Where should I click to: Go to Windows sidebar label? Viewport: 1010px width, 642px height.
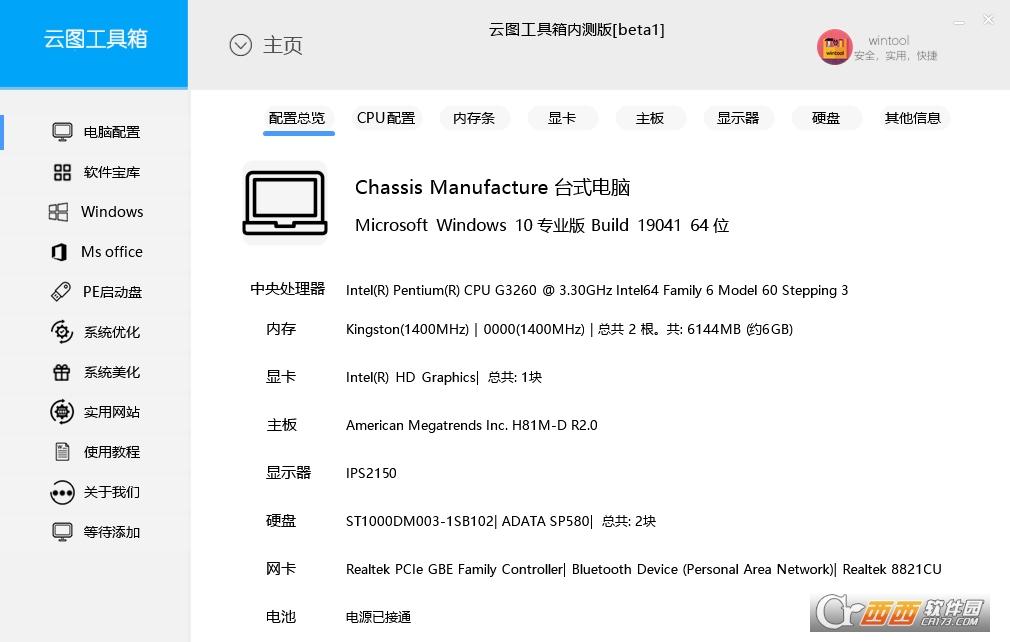(112, 212)
